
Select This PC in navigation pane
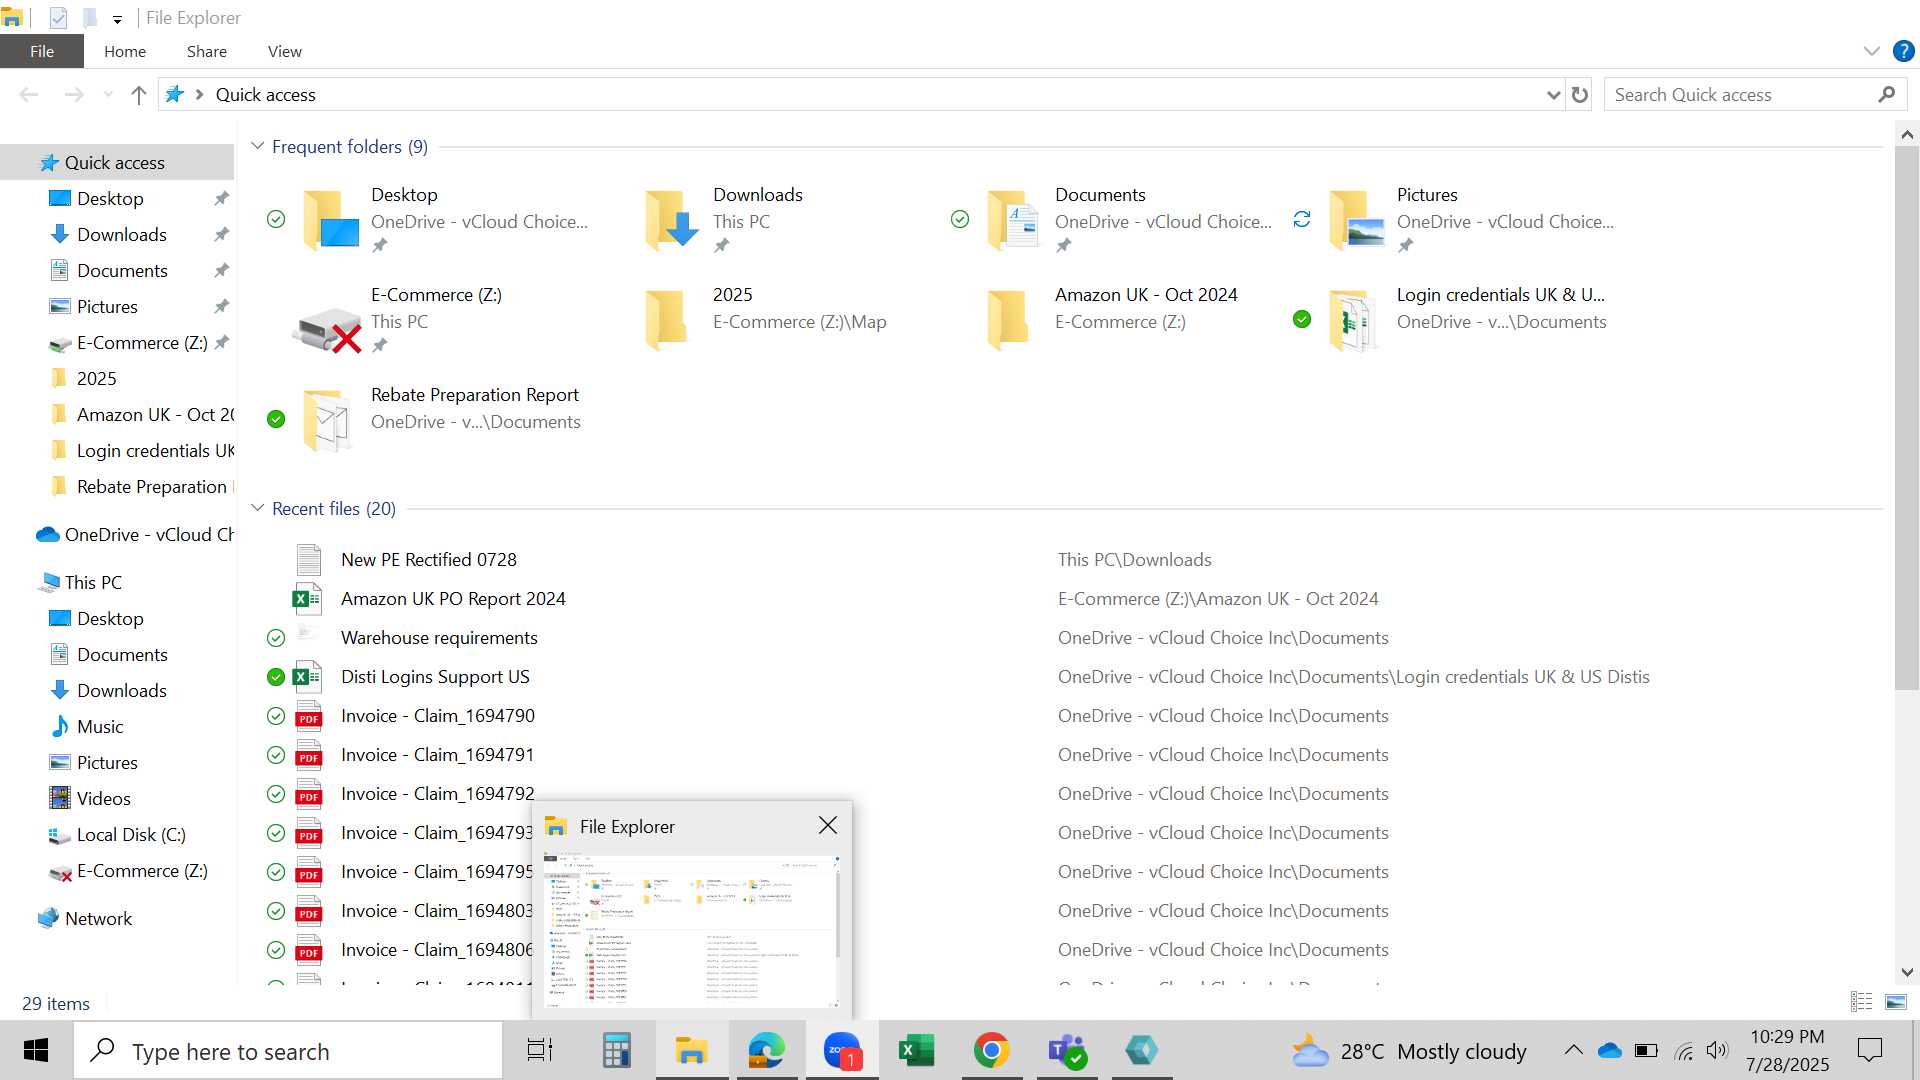93,582
